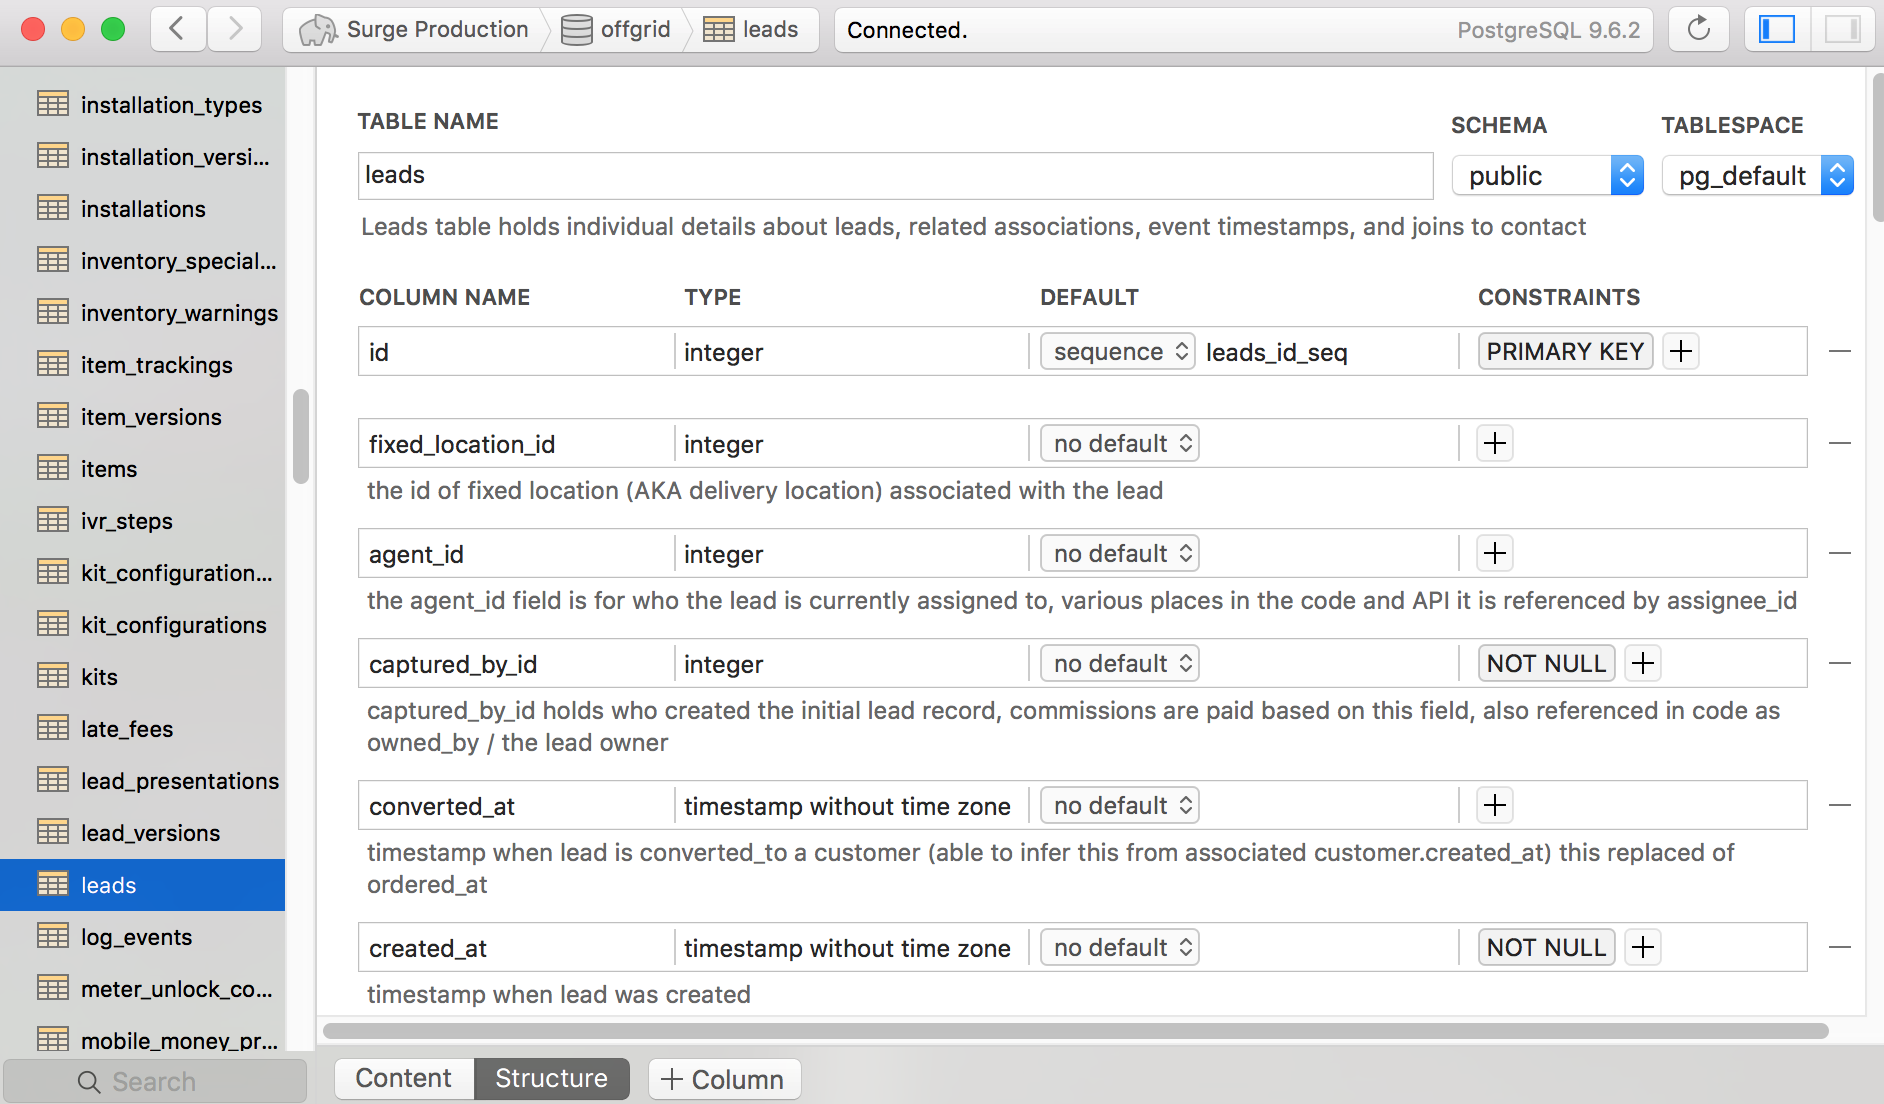1884x1104 pixels.
Task: Remove the agent_id column with the minus
Action: coord(1840,553)
